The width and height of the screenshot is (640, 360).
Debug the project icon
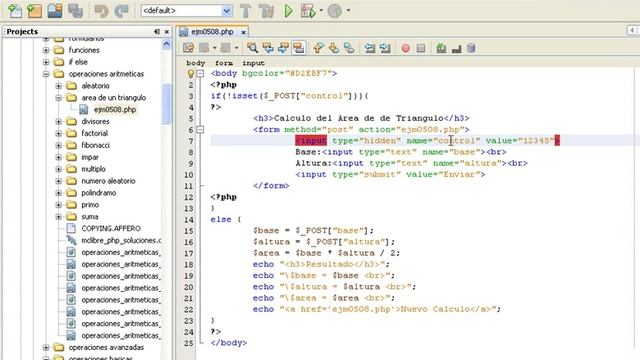click(308, 11)
